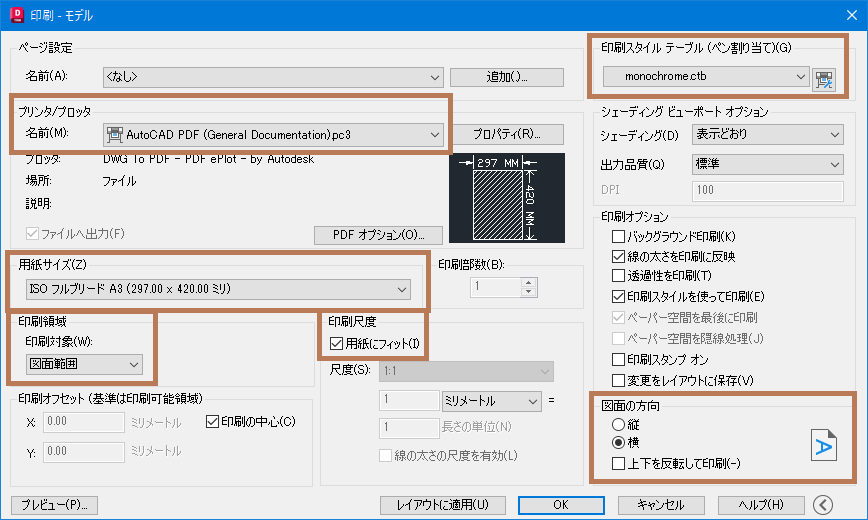Click the 場所 value 'ファイル' text
Image resolution: width=868 pixels, height=520 pixels.
119,181
